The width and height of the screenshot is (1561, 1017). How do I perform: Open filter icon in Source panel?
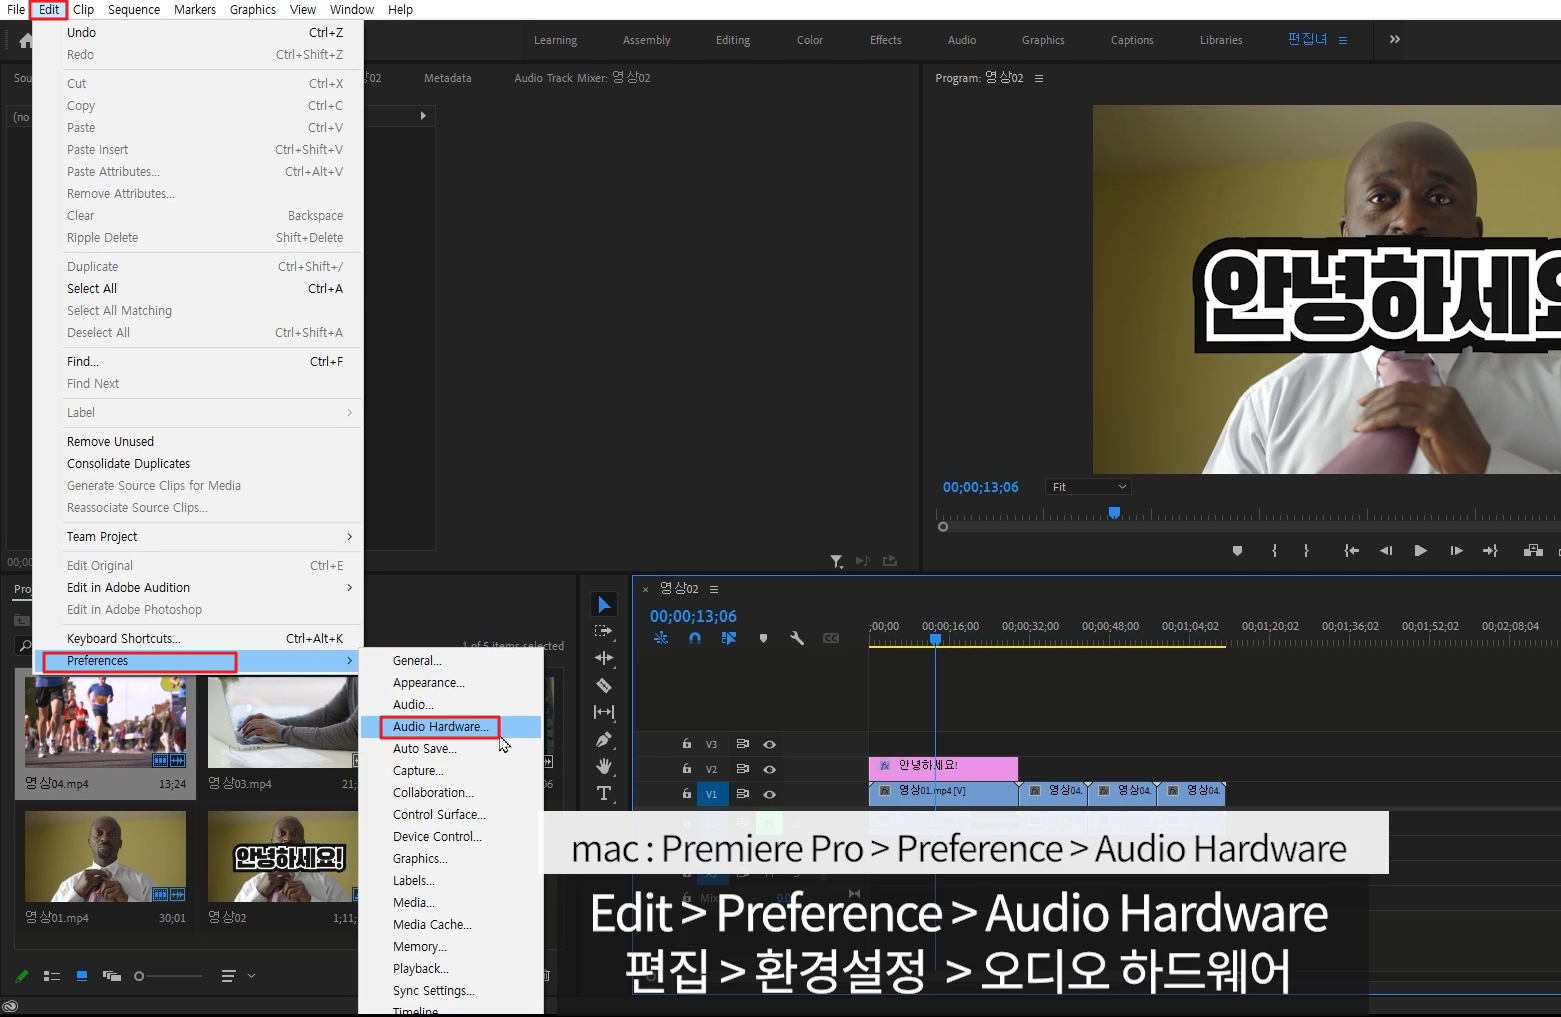tap(836, 561)
